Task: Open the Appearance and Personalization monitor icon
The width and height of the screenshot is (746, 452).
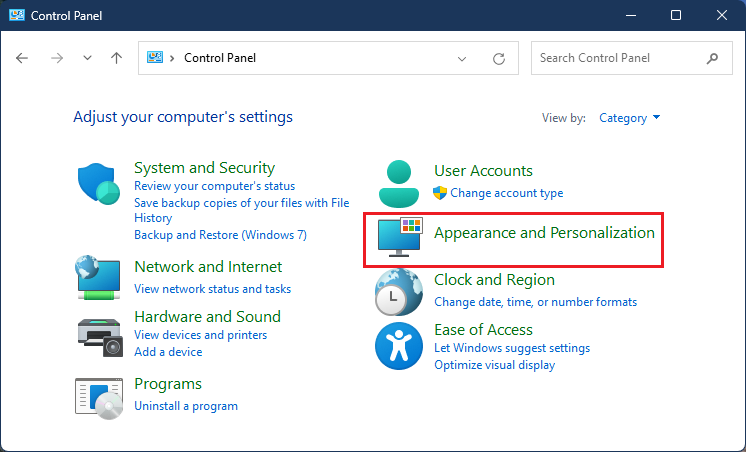Action: [400, 237]
